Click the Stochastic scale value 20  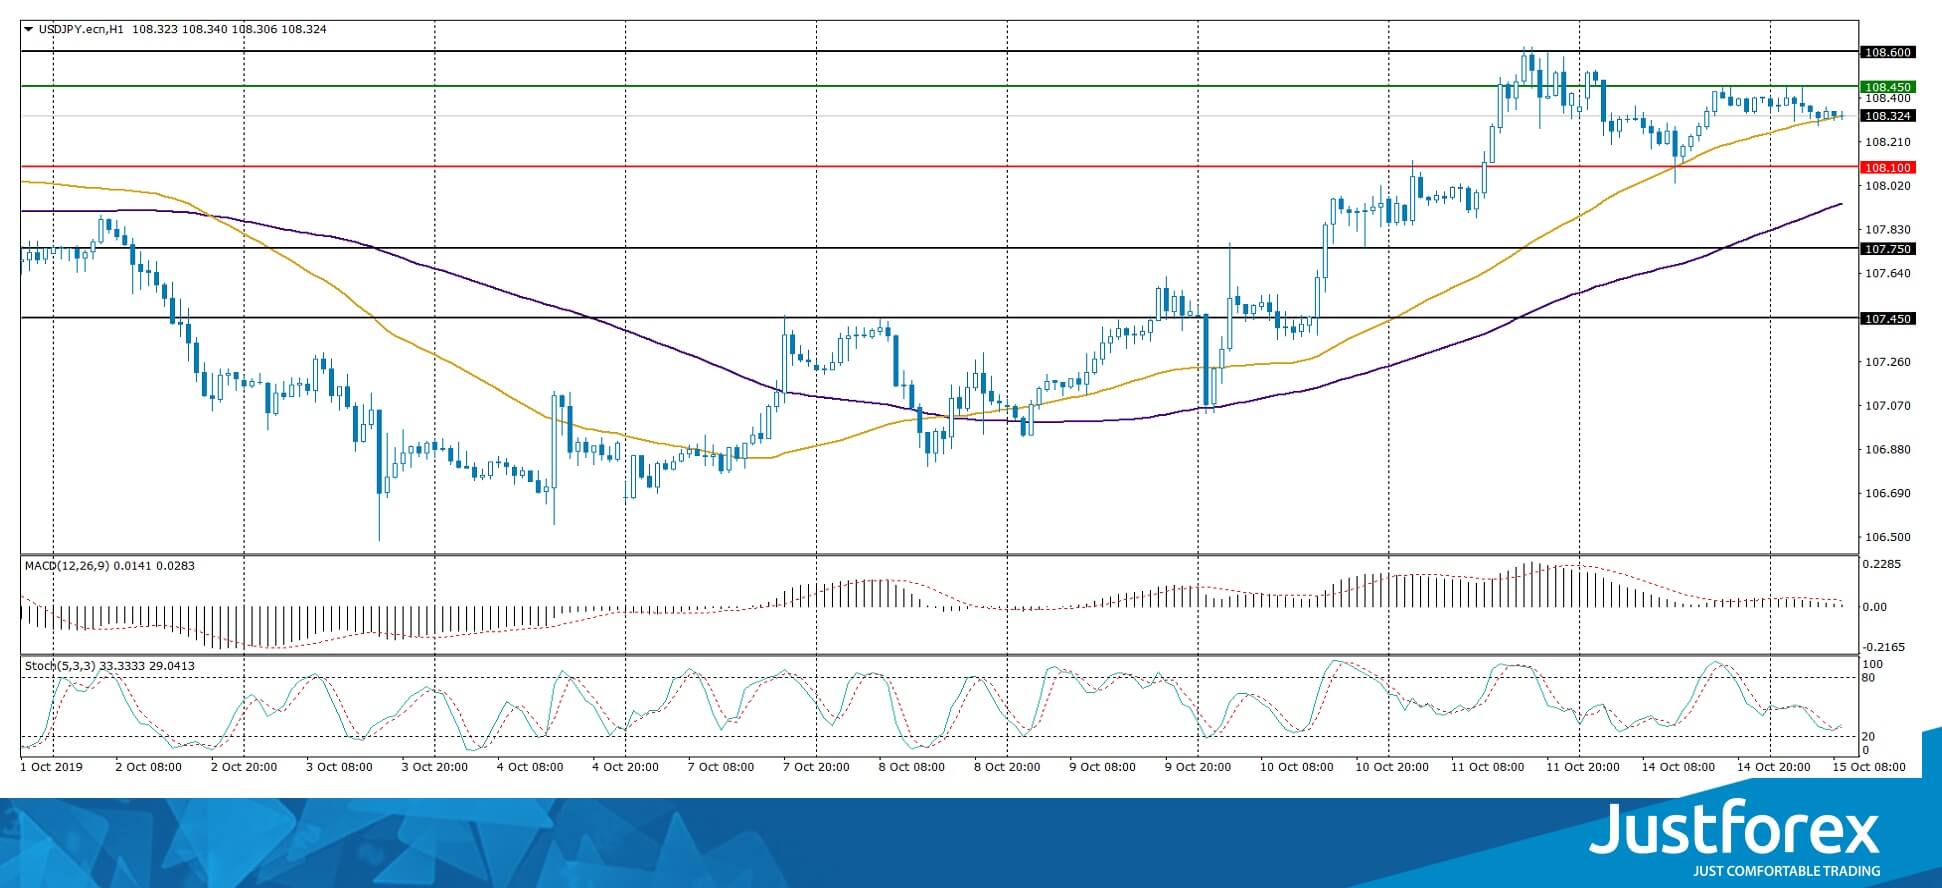pyautogui.click(x=1869, y=737)
